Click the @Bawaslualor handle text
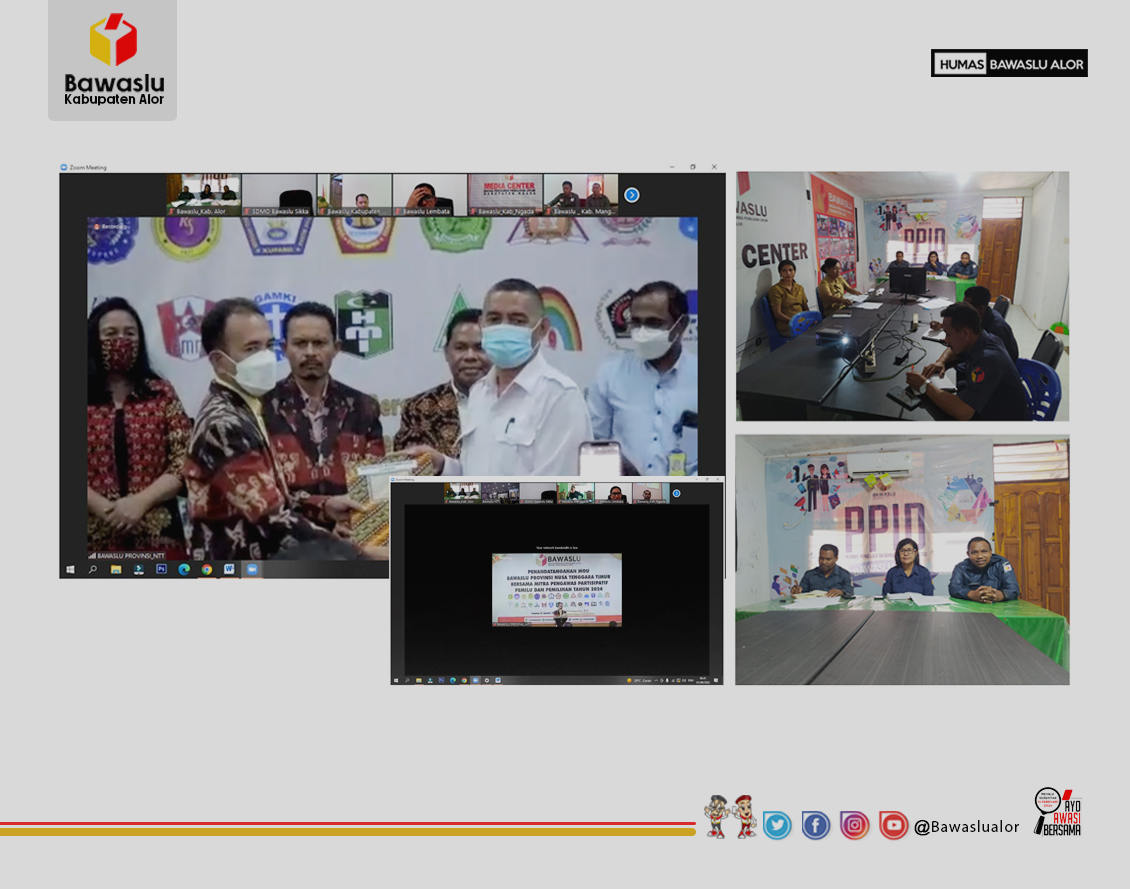The height and width of the screenshot is (889, 1130). click(966, 827)
